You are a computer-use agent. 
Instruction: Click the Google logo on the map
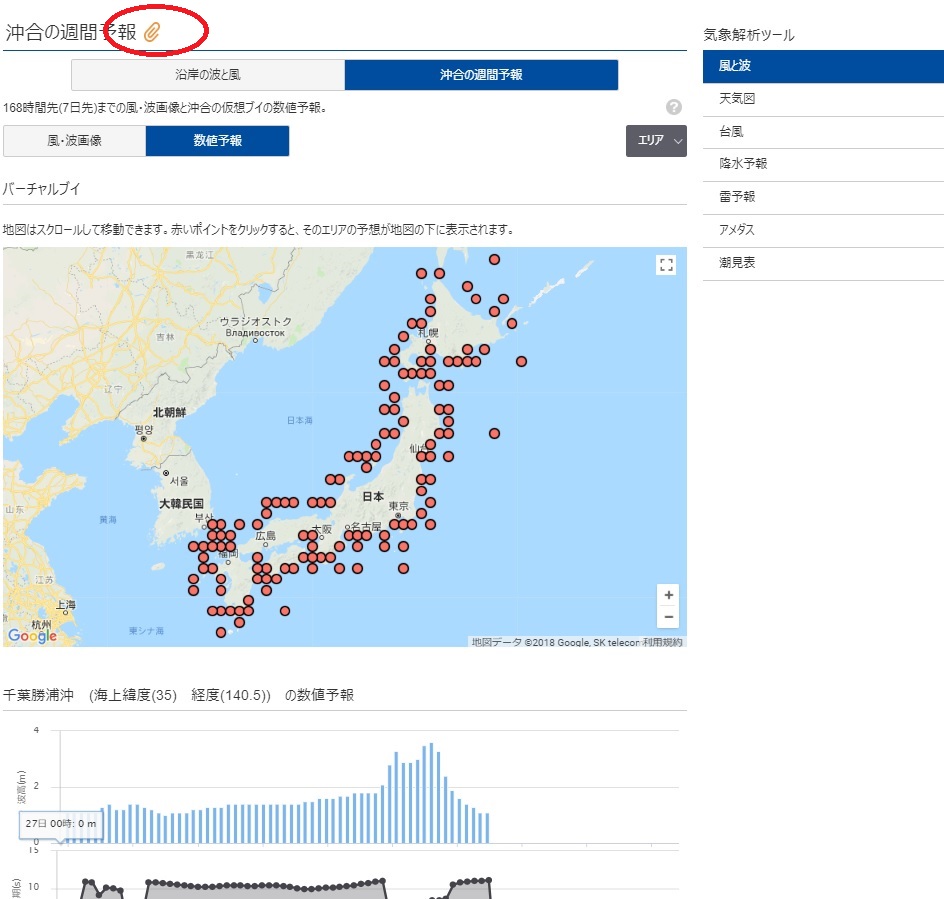pos(33,635)
